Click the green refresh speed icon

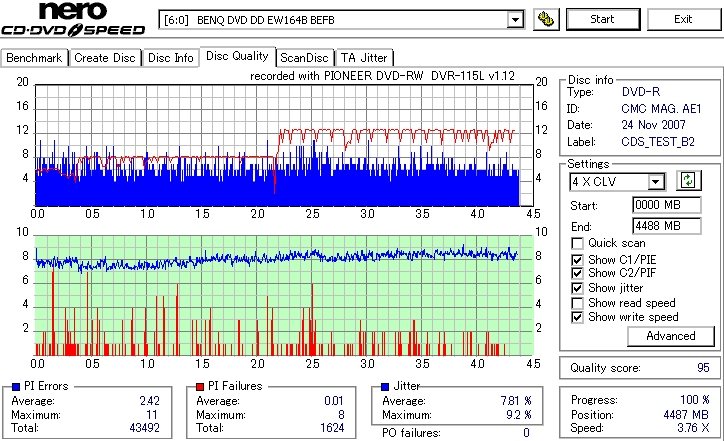click(x=688, y=181)
